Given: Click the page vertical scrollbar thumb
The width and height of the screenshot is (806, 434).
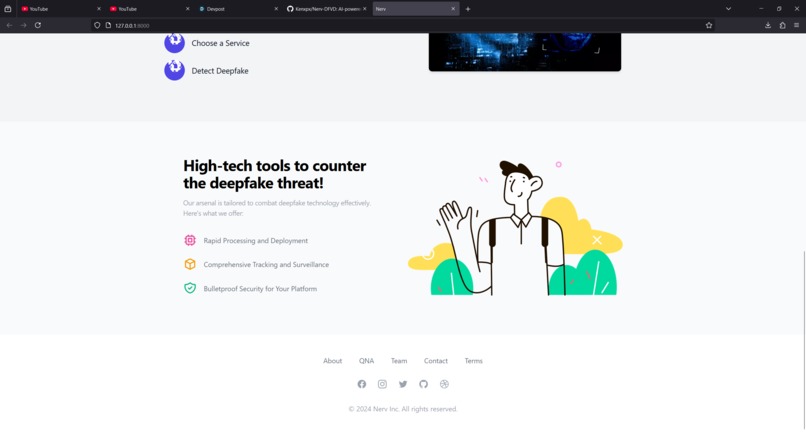Looking at the screenshot, I should 804,339.
